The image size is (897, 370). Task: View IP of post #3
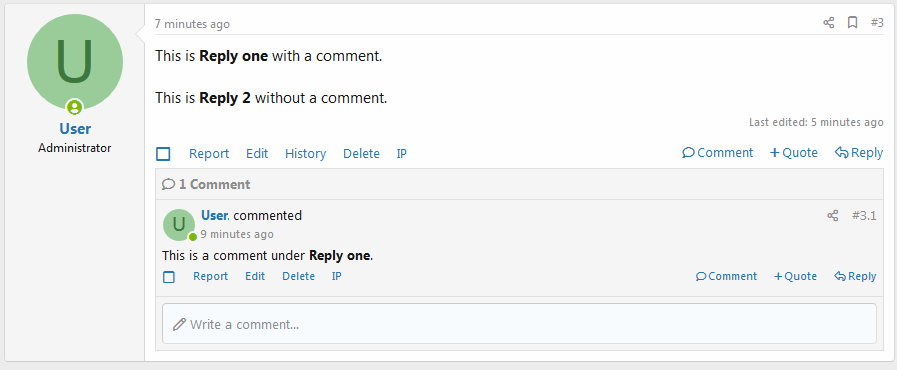[402, 154]
